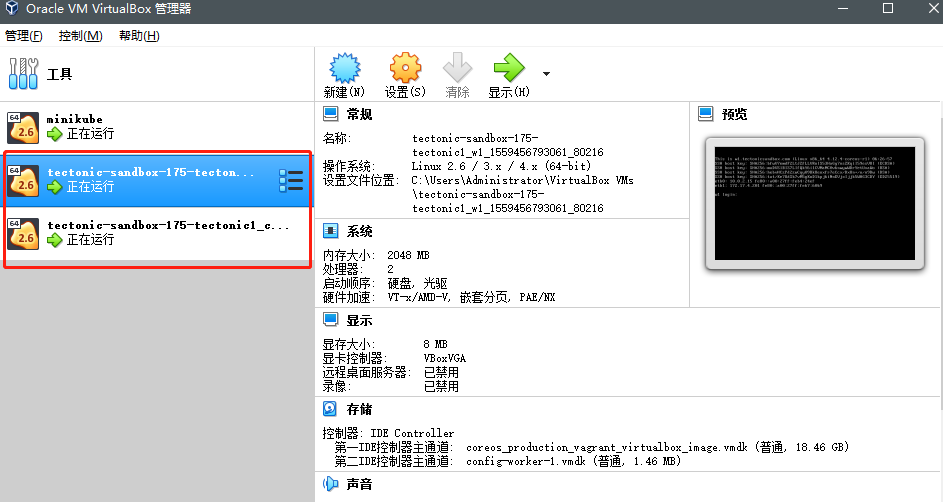Open the 声音 section heading link
Image resolution: width=943 pixels, height=502 pixels.
tap(360, 484)
